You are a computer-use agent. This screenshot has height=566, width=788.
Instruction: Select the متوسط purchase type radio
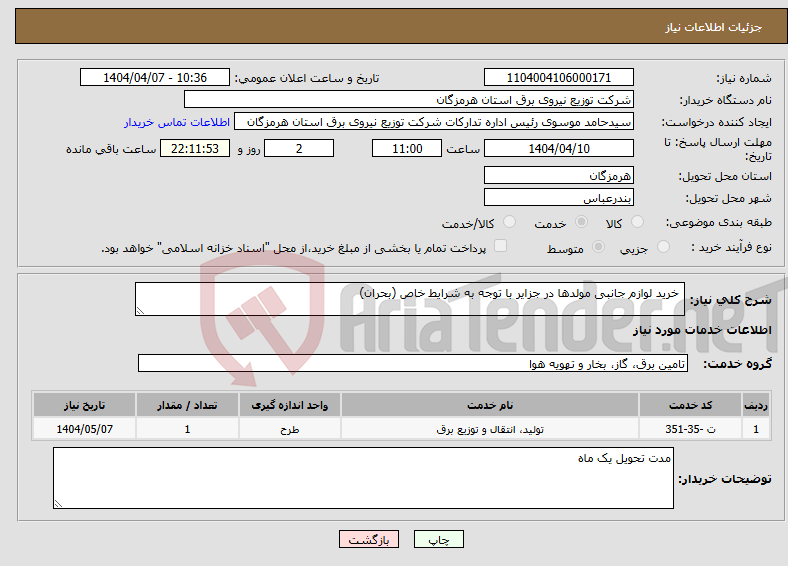599,247
